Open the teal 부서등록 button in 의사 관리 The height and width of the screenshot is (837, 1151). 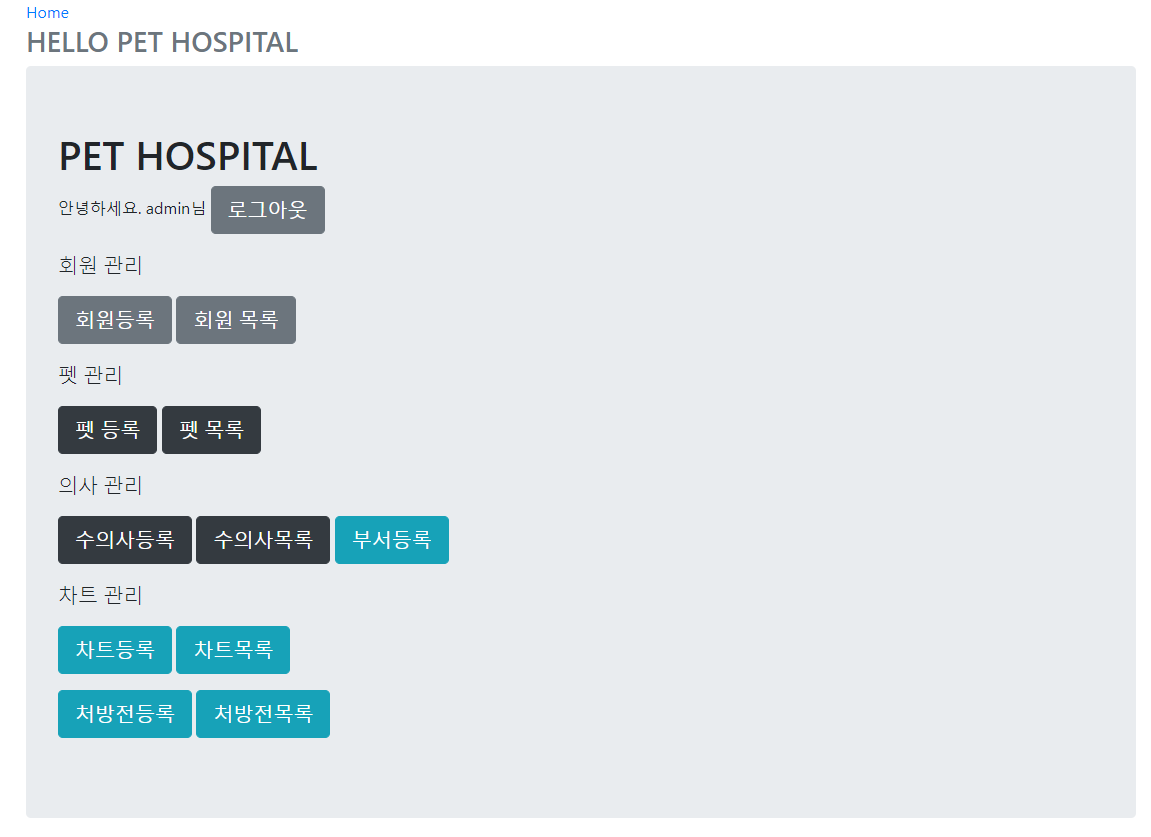[x=391, y=540]
